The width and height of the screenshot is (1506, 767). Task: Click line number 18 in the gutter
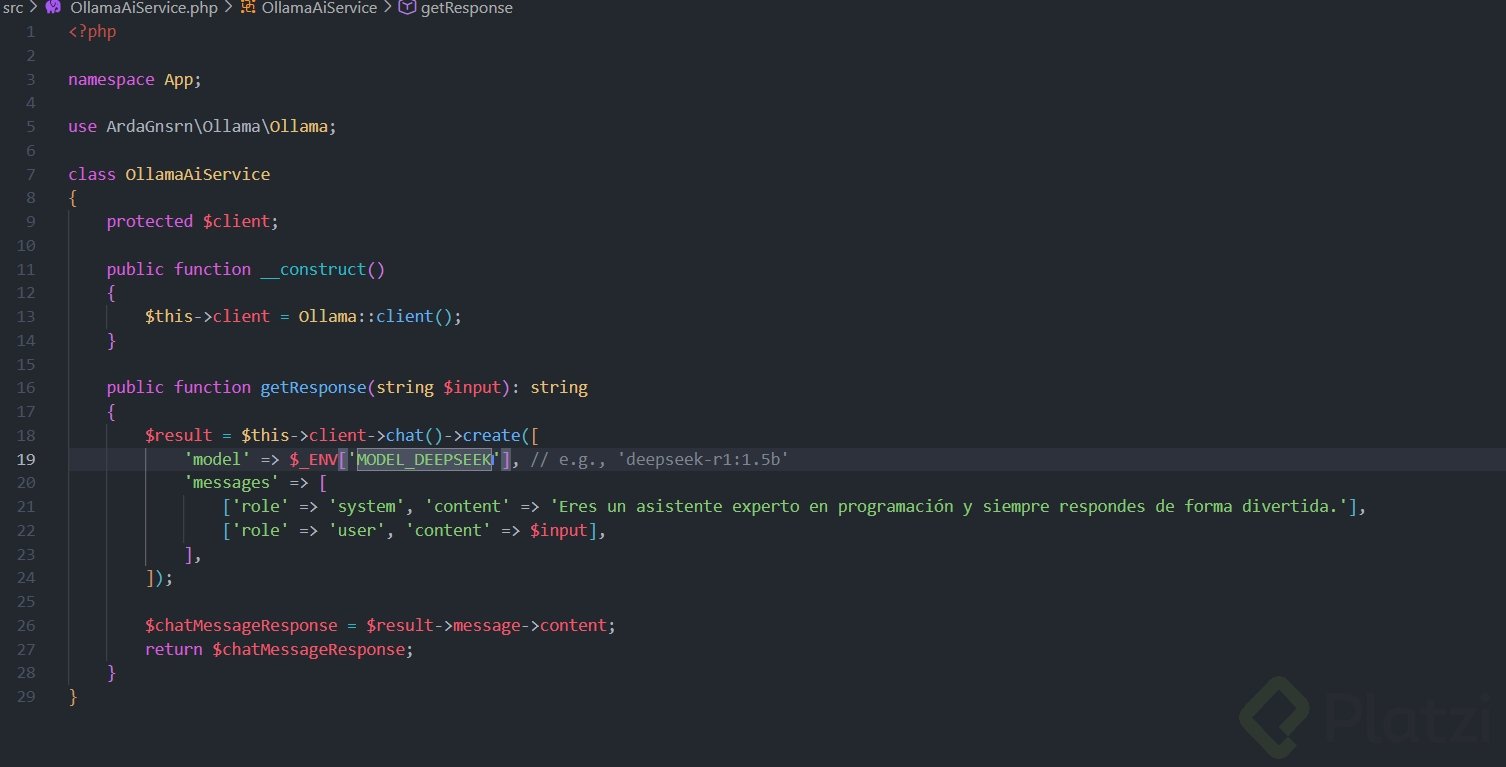click(x=27, y=436)
